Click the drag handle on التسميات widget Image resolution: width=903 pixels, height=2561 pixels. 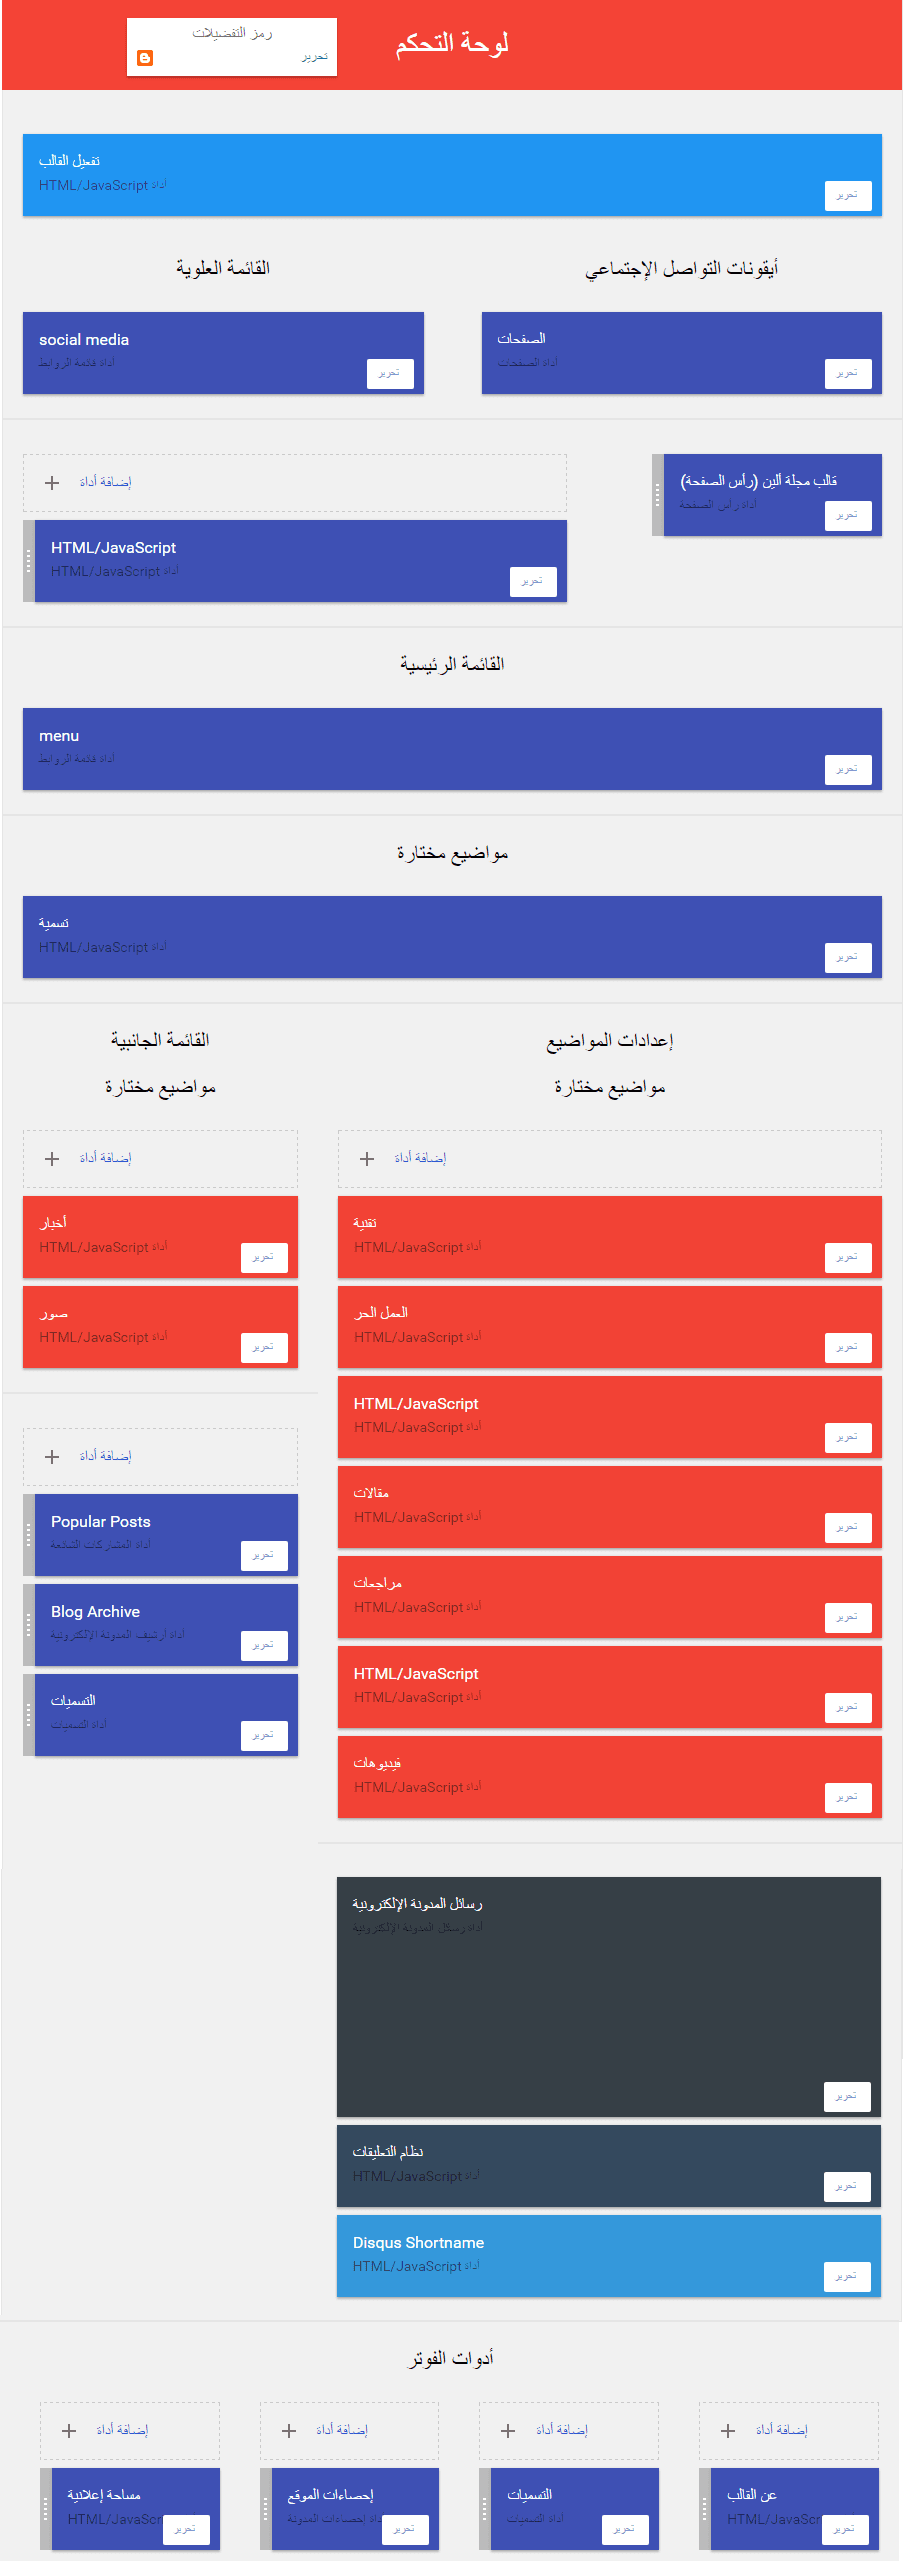click(27, 1714)
